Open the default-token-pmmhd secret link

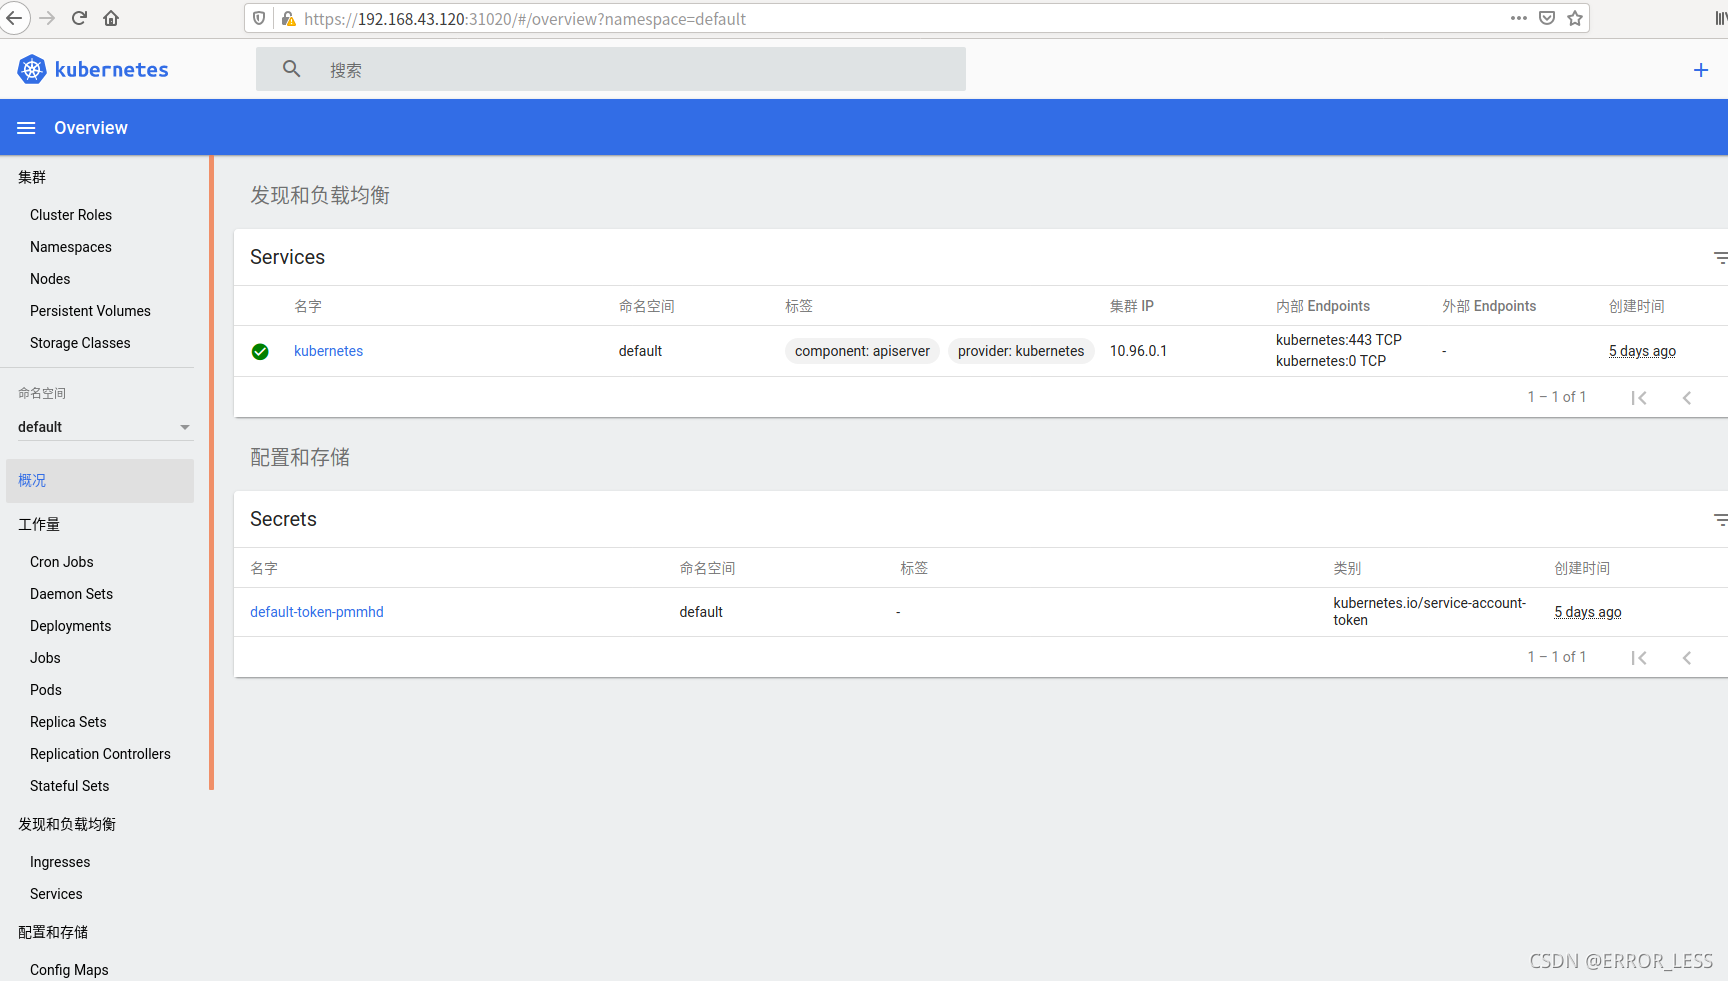coord(317,612)
